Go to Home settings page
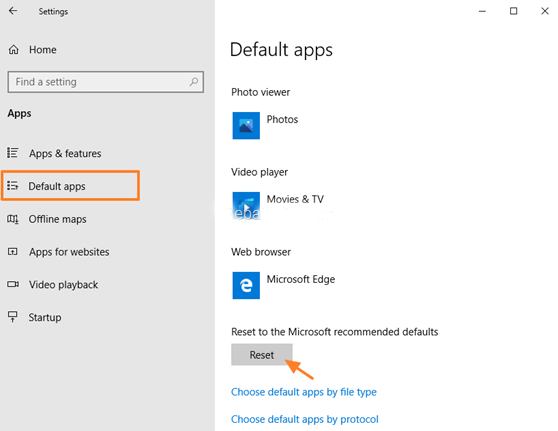This screenshot has width=558, height=431. pyautogui.click(x=43, y=49)
